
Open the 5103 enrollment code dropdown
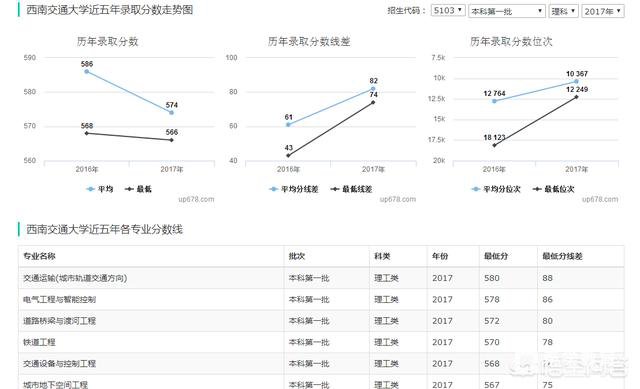[x=448, y=11]
